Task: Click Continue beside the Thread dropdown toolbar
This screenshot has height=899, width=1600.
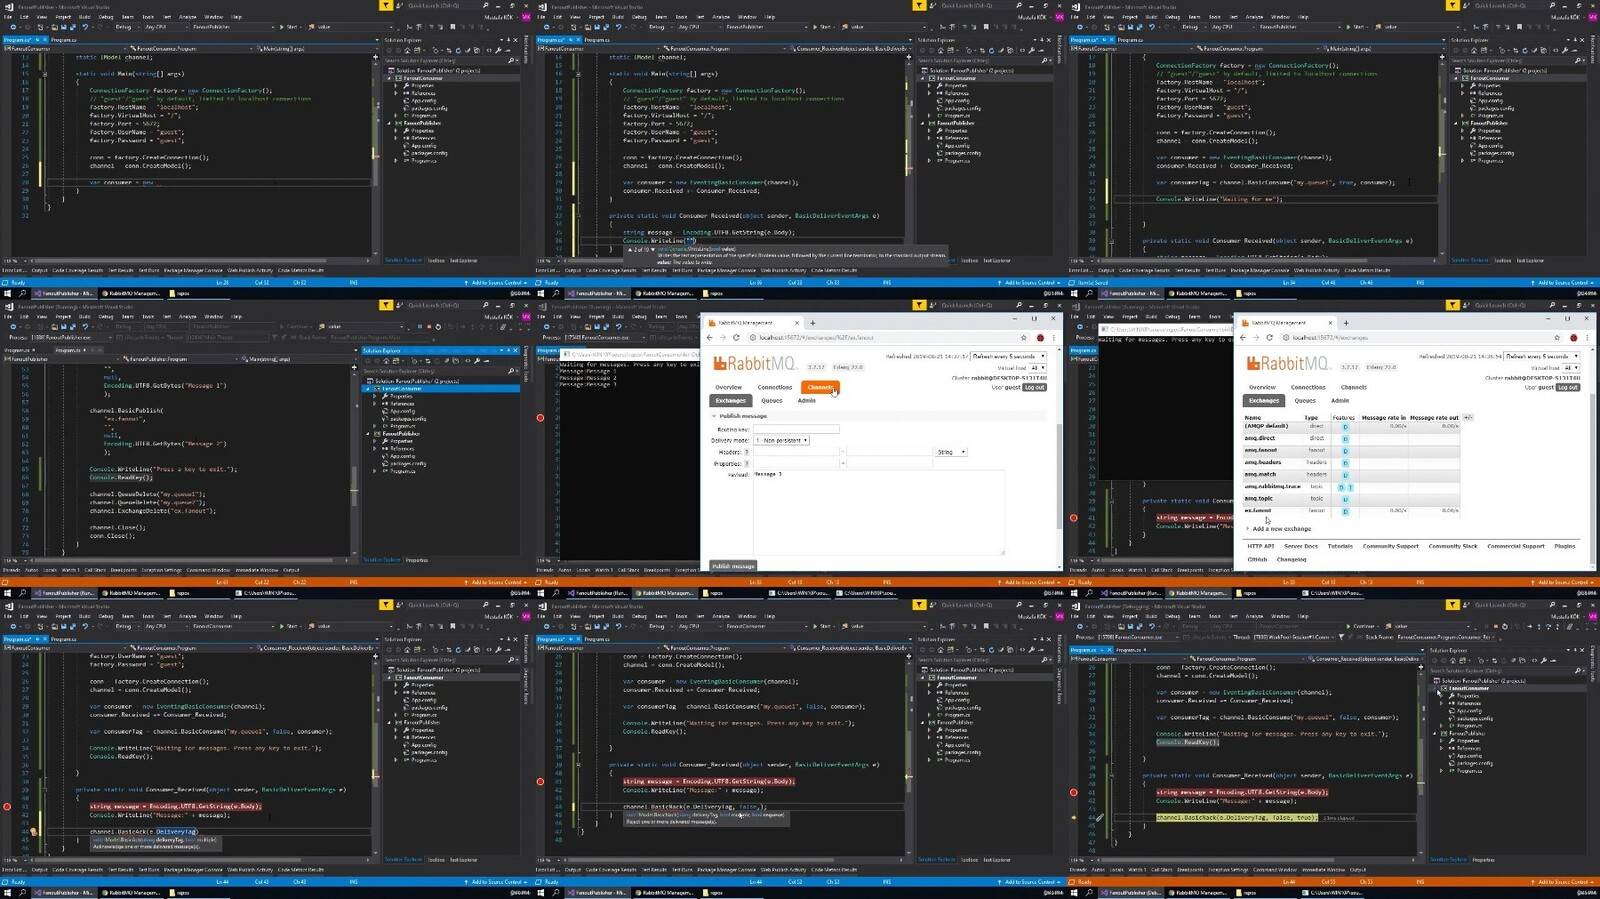Action: click(1361, 626)
